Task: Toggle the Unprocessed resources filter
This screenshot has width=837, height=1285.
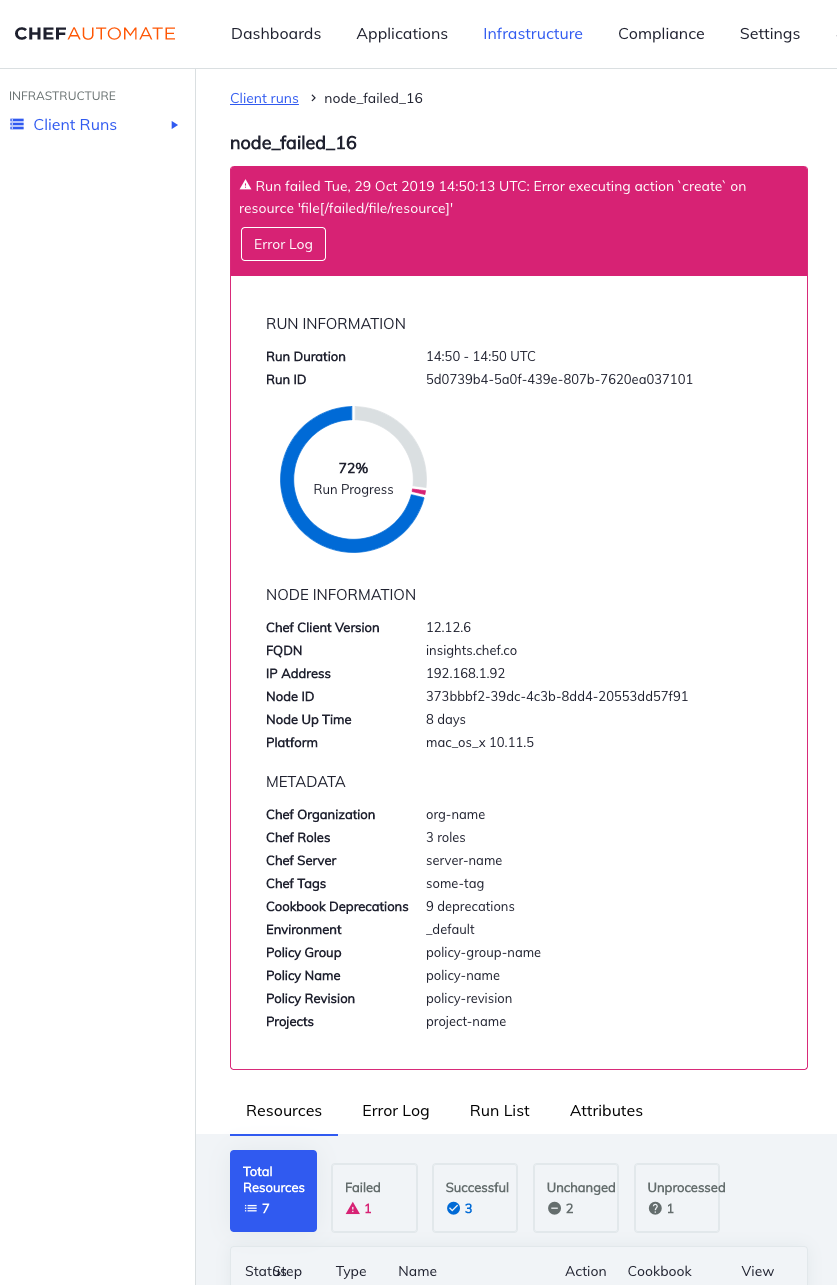Action: pyautogui.click(x=676, y=1198)
